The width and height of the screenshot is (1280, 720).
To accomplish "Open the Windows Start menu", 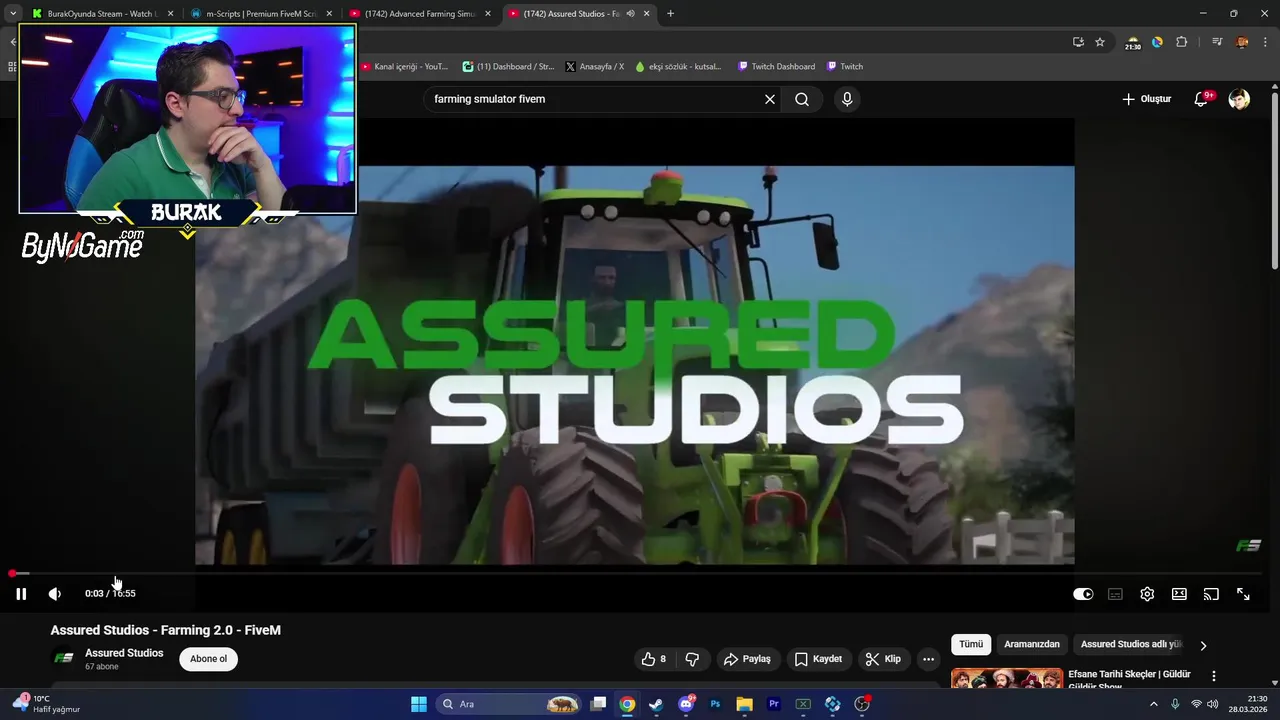I will pyautogui.click(x=419, y=704).
